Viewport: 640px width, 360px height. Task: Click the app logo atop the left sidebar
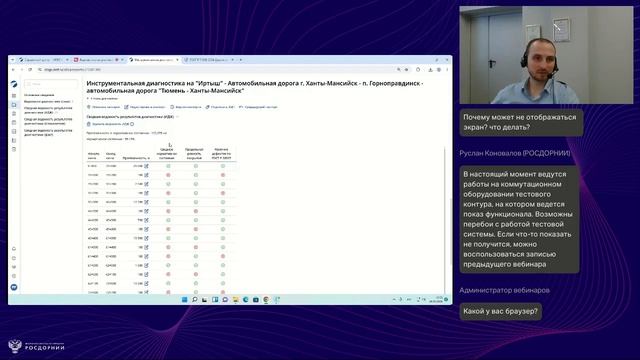point(14,84)
